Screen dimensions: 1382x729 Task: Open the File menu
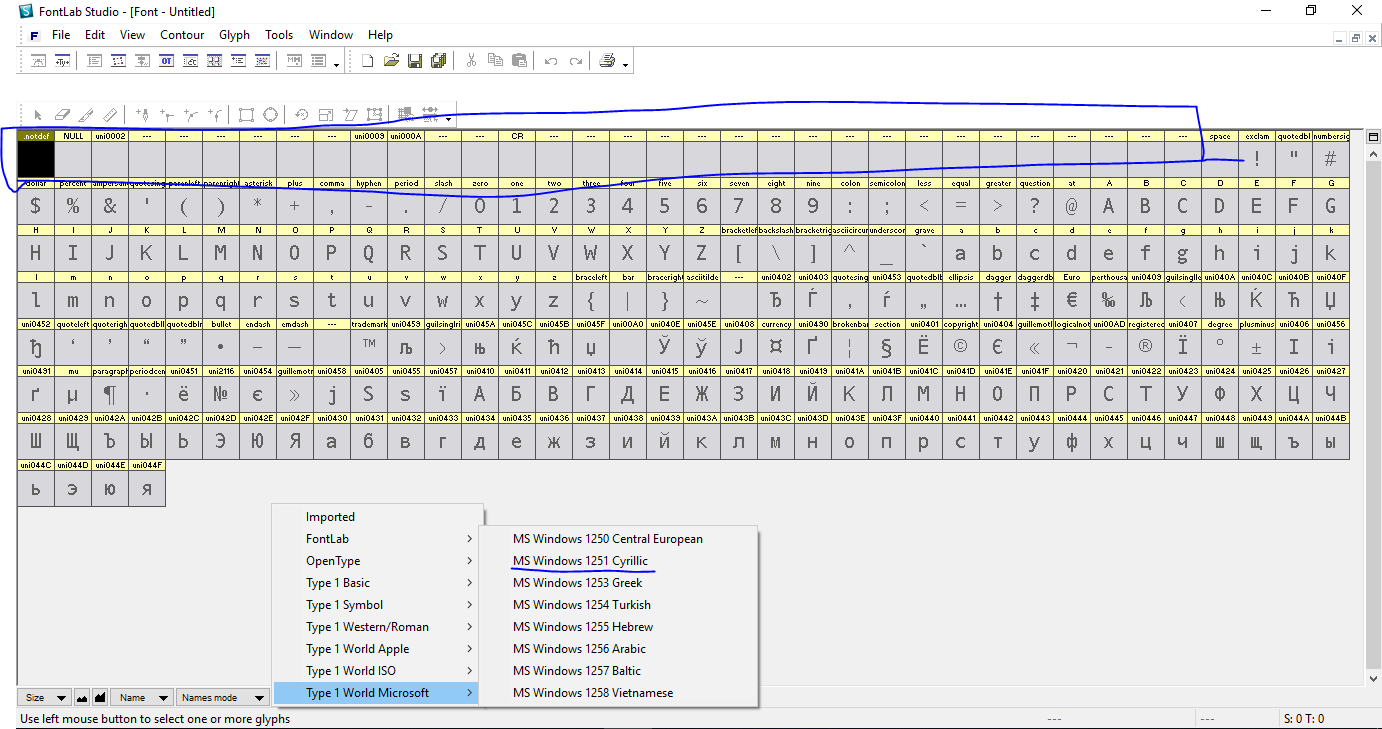(61, 34)
